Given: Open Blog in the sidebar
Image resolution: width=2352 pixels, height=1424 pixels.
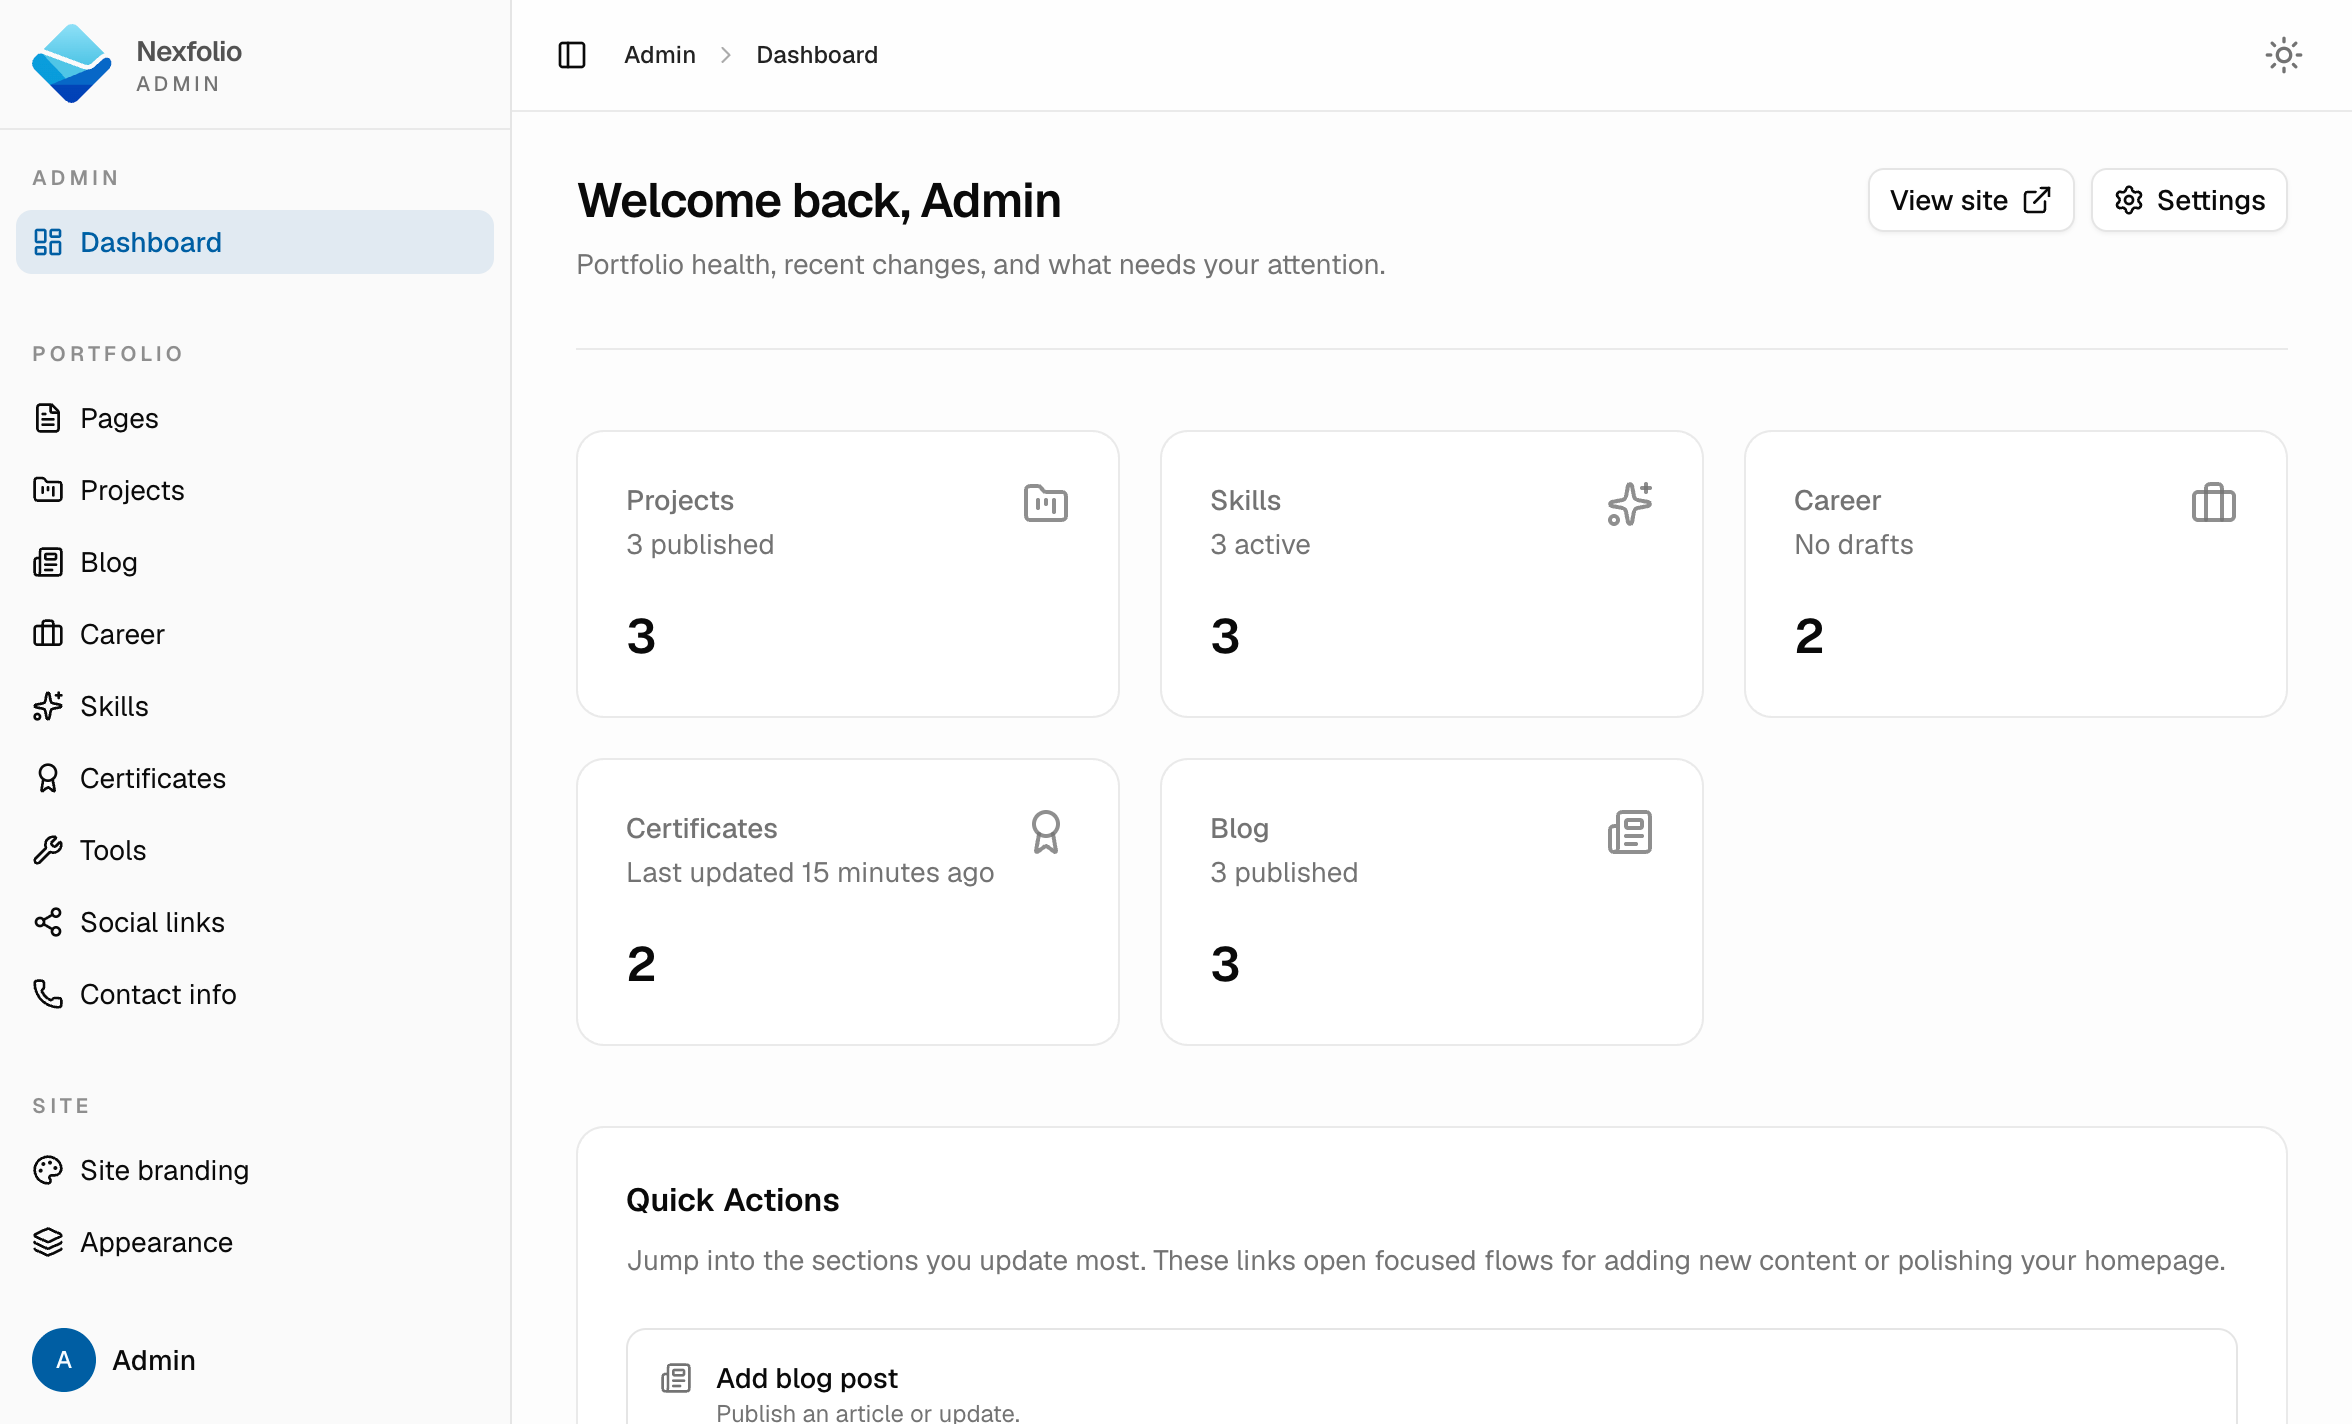Looking at the screenshot, I should (255, 562).
